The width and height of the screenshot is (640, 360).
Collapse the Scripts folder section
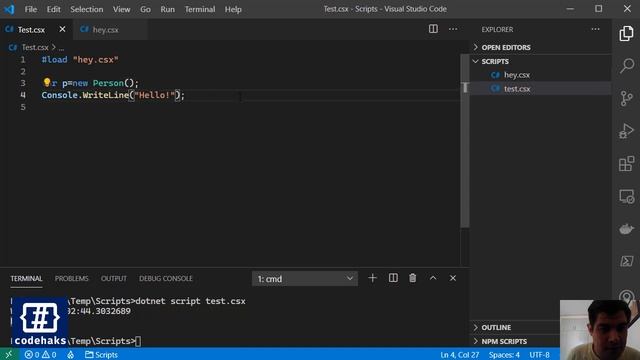point(540,61)
